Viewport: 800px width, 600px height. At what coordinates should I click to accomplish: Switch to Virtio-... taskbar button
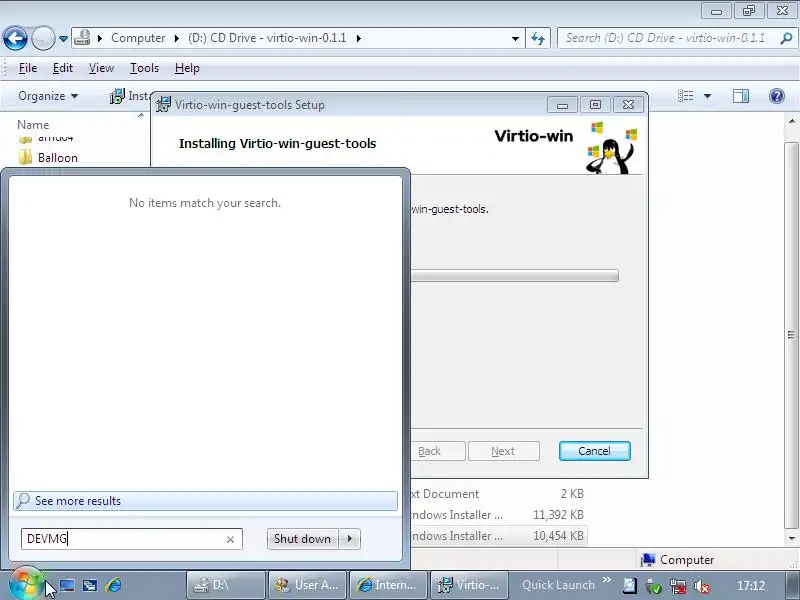click(x=470, y=585)
